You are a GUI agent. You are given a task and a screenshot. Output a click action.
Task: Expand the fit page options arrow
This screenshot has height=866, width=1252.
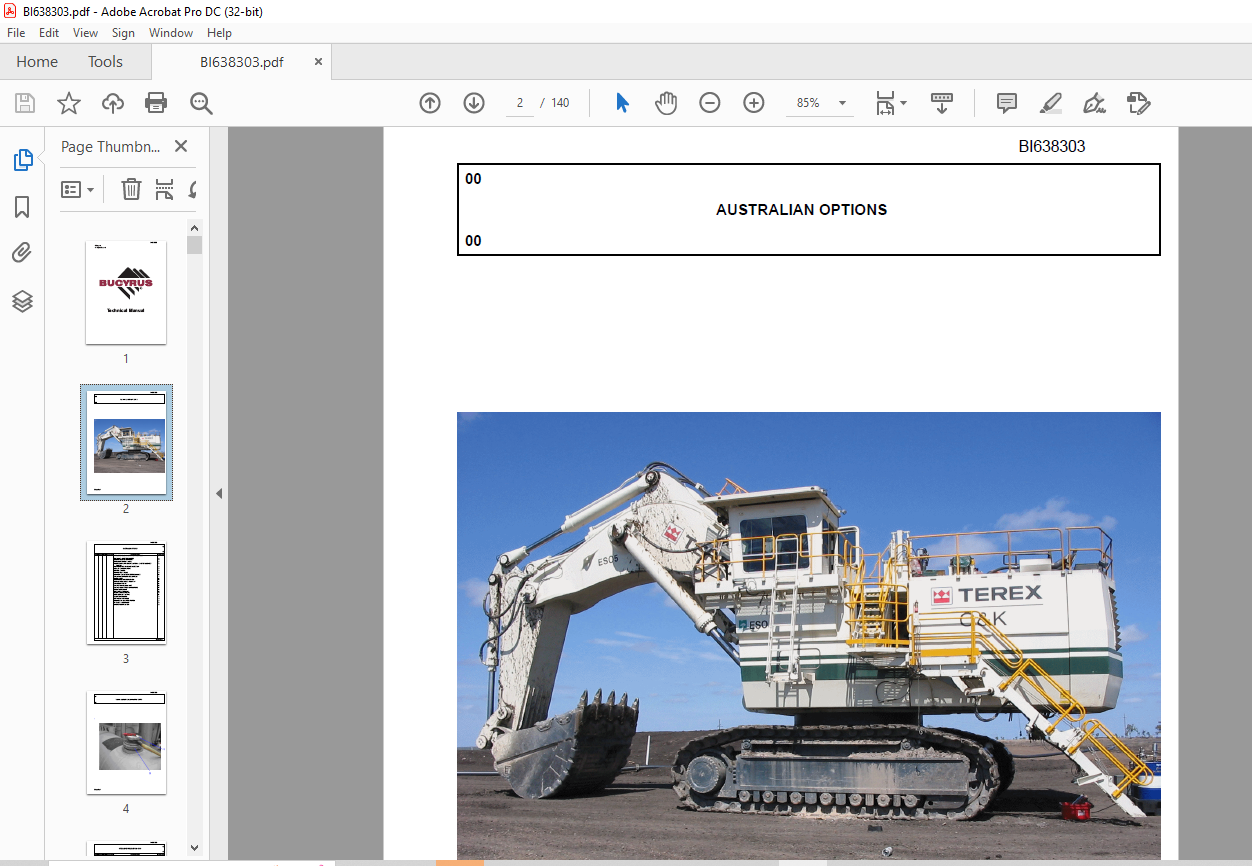coord(904,103)
